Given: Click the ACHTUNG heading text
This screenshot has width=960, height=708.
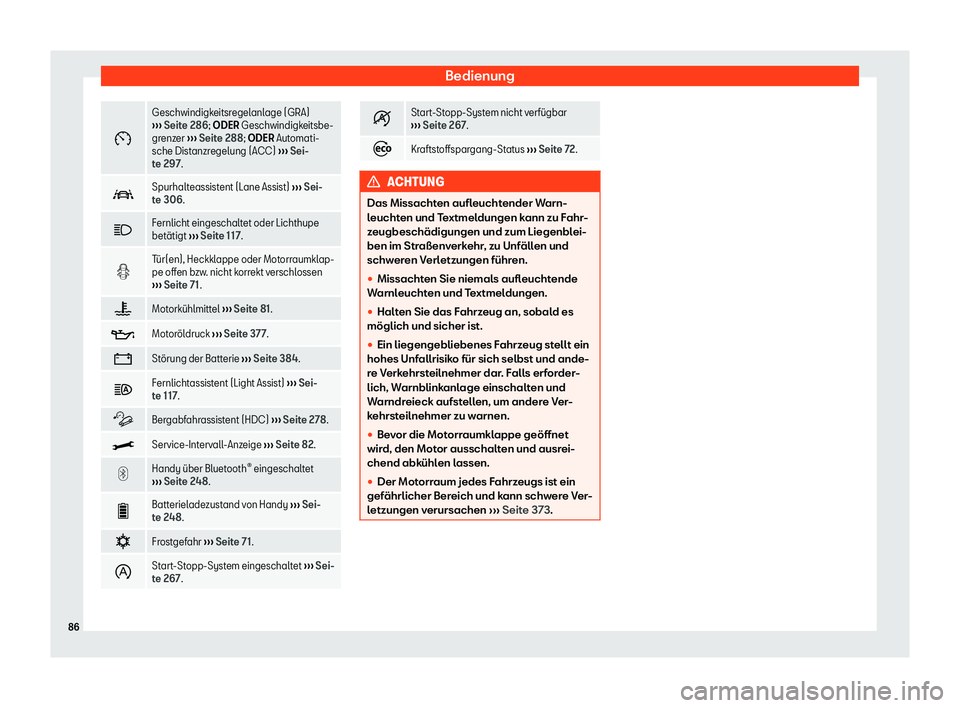Looking at the screenshot, I should click(415, 182).
